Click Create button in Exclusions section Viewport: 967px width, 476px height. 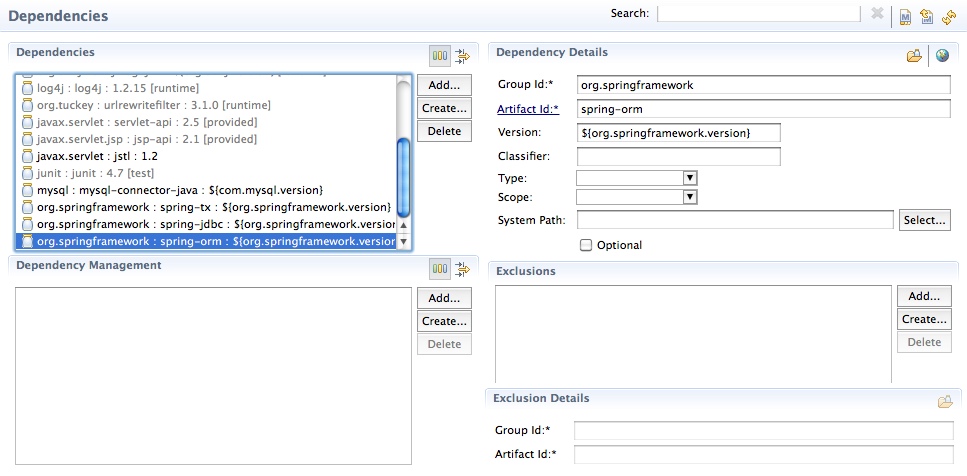[924, 319]
